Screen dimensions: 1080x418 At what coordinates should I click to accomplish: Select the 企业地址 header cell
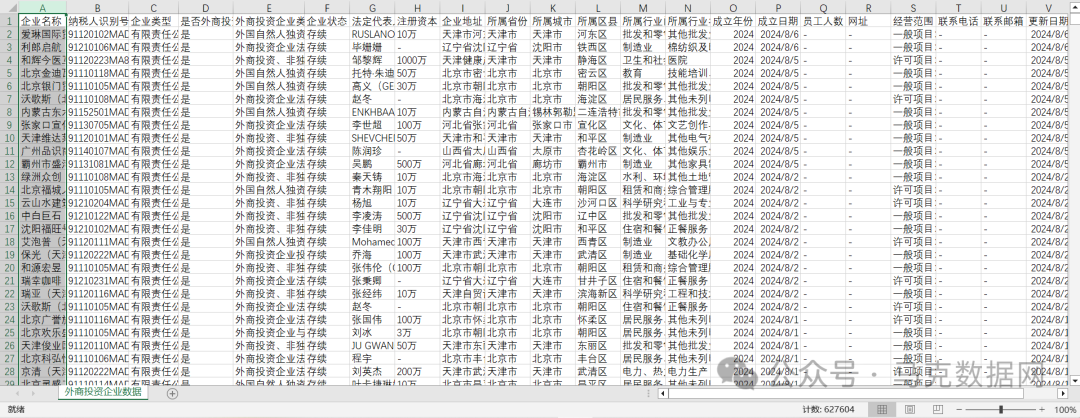coord(462,21)
